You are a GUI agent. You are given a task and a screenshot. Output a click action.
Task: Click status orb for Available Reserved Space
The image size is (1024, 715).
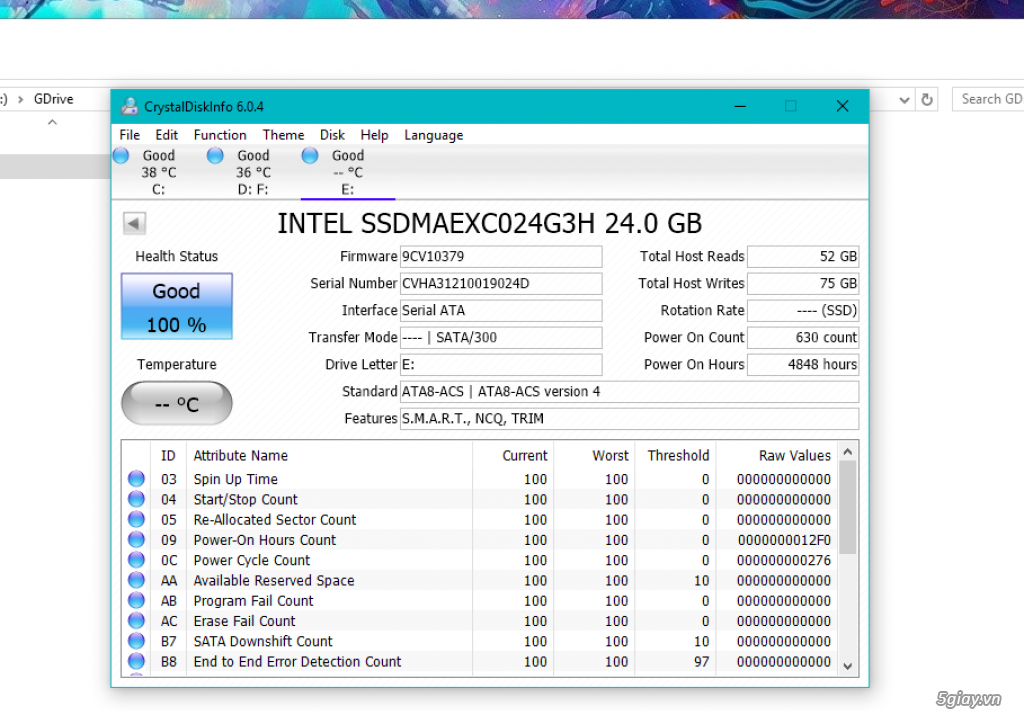pyautogui.click(x=137, y=580)
